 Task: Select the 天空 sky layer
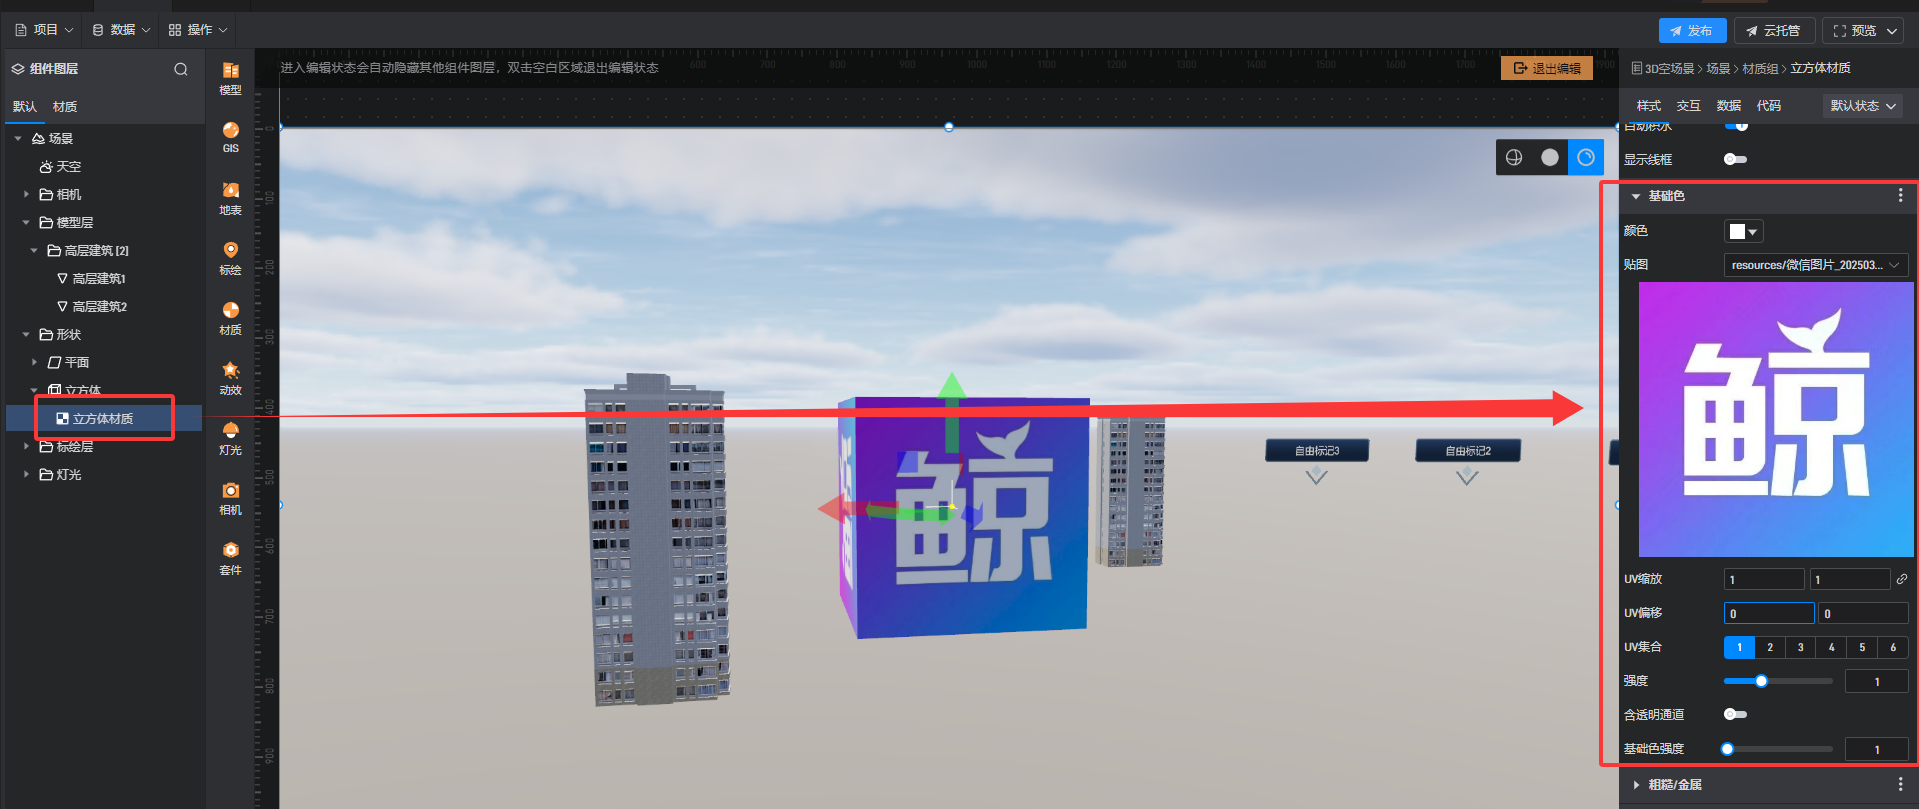point(60,166)
